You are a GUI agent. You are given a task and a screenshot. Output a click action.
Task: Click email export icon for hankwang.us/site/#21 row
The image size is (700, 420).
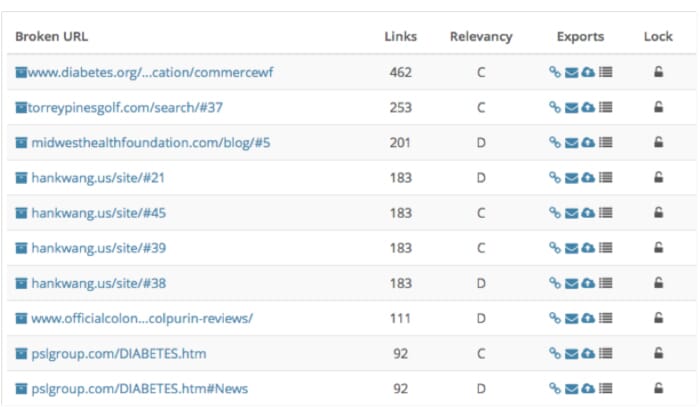coord(571,178)
